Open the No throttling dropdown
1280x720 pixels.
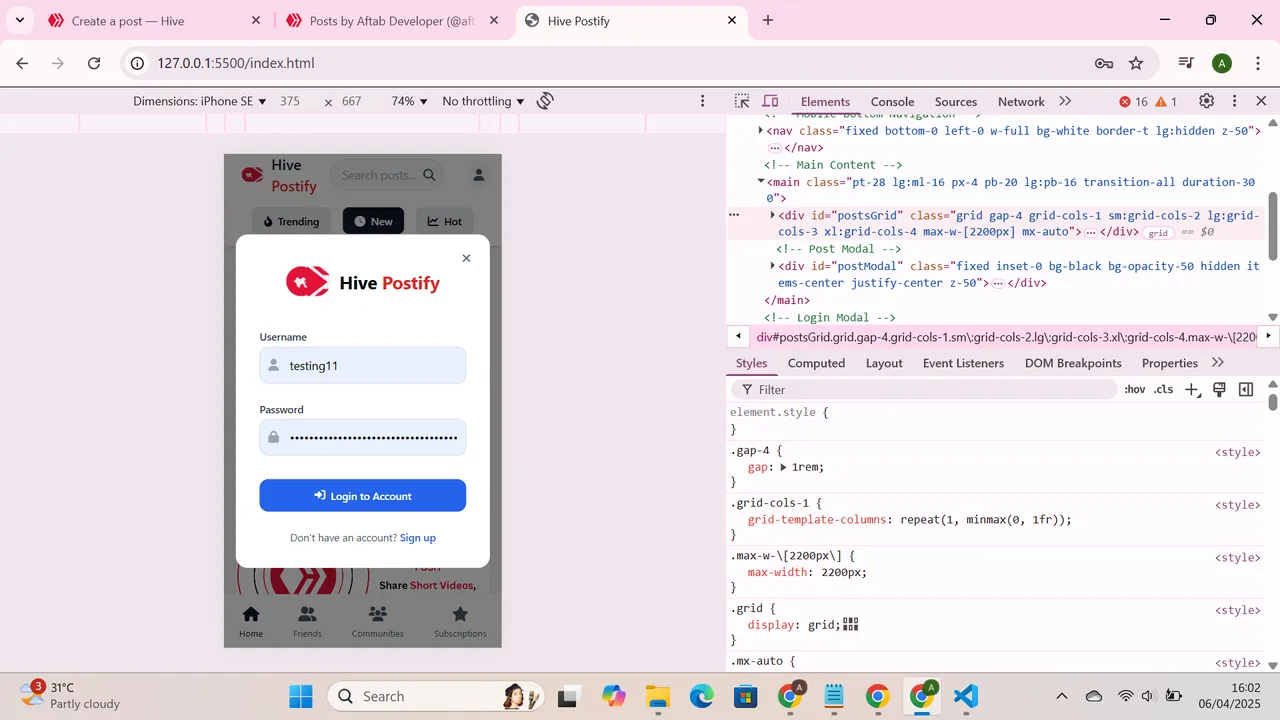[x=484, y=101]
